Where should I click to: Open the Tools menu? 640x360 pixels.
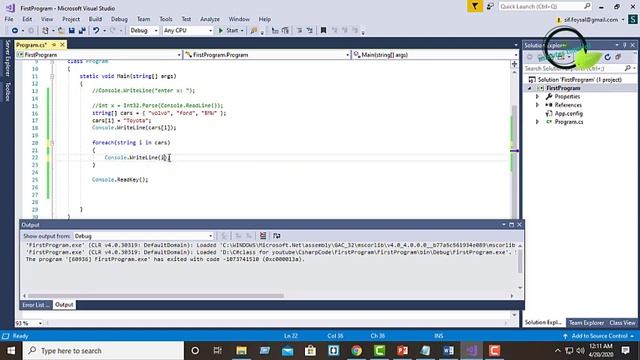166,19
